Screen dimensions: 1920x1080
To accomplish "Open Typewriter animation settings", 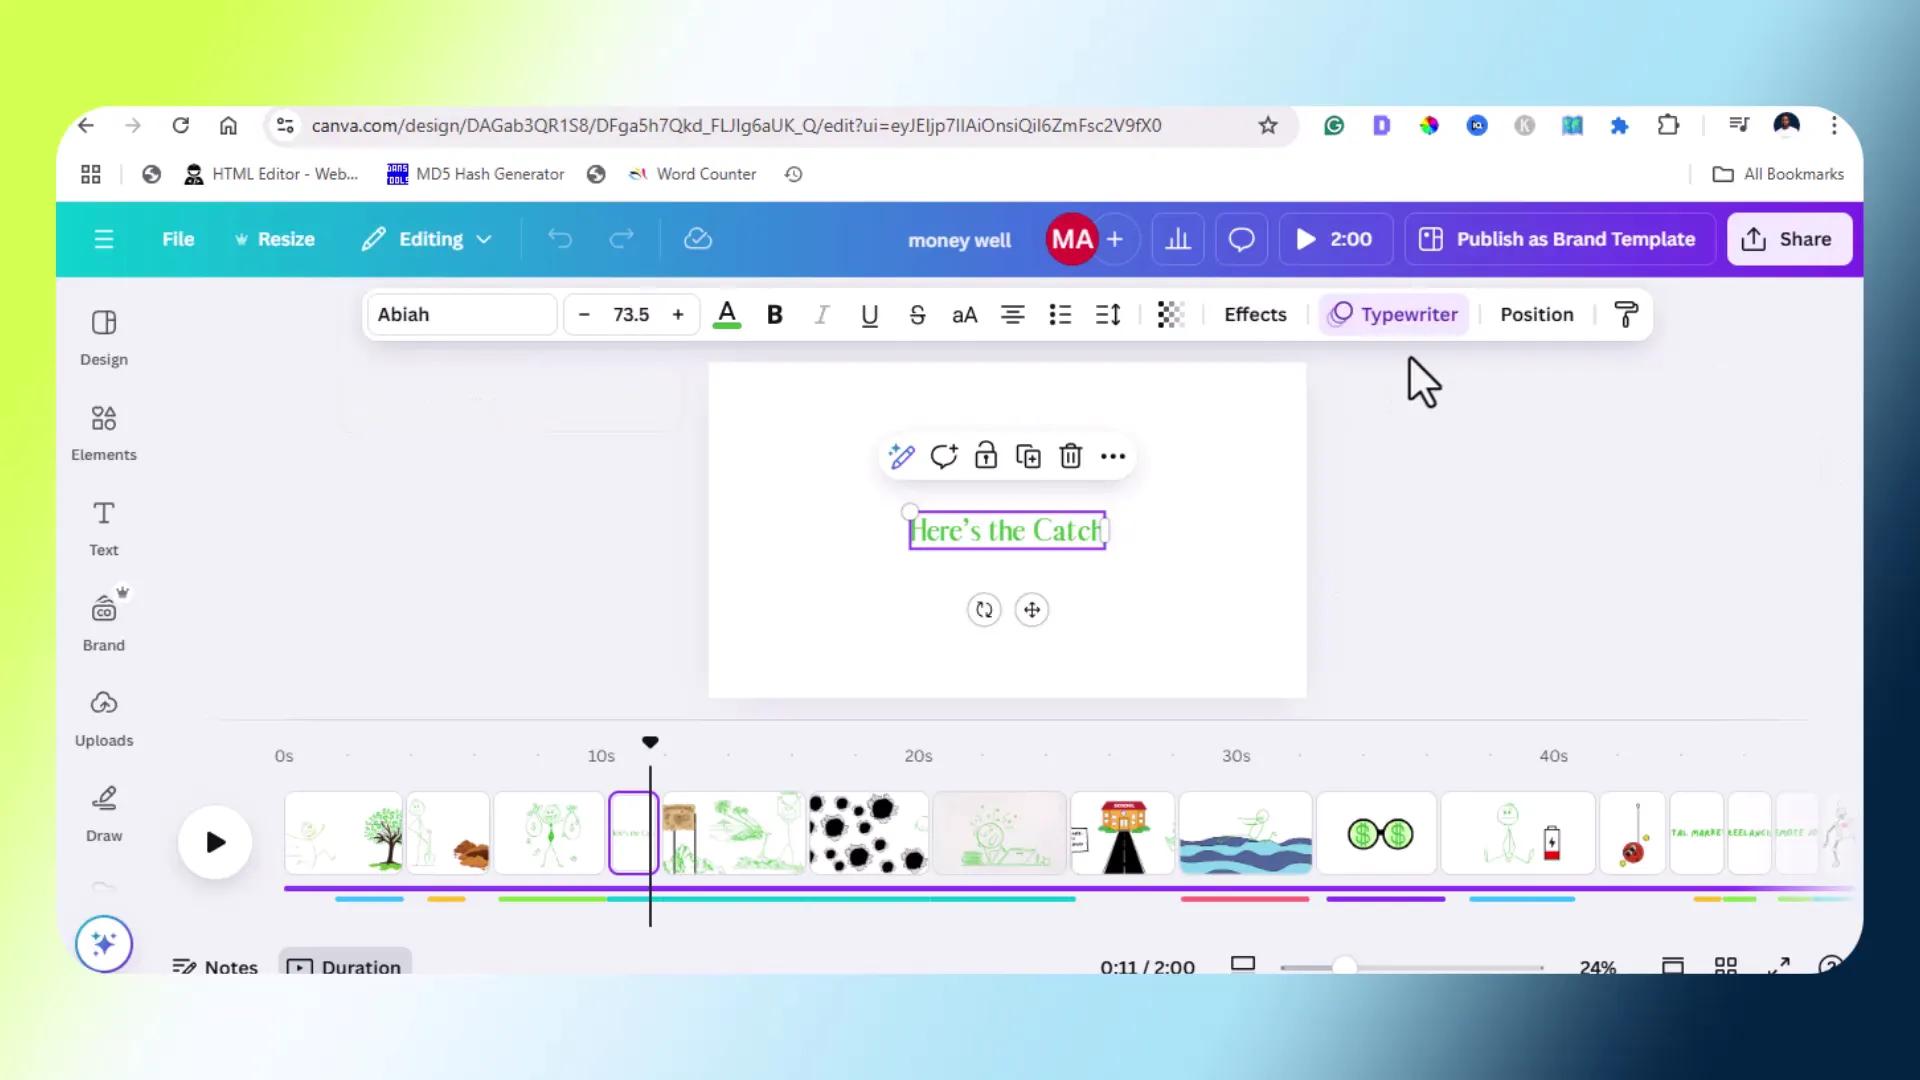I will point(1393,315).
